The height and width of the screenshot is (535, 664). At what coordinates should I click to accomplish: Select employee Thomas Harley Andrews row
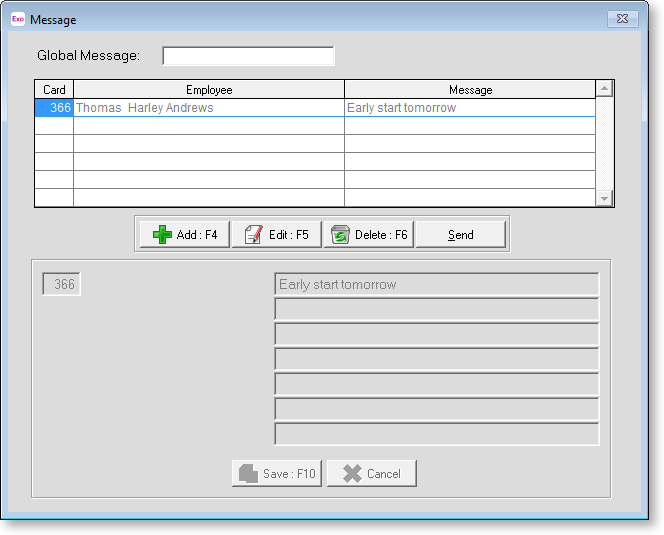208,108
